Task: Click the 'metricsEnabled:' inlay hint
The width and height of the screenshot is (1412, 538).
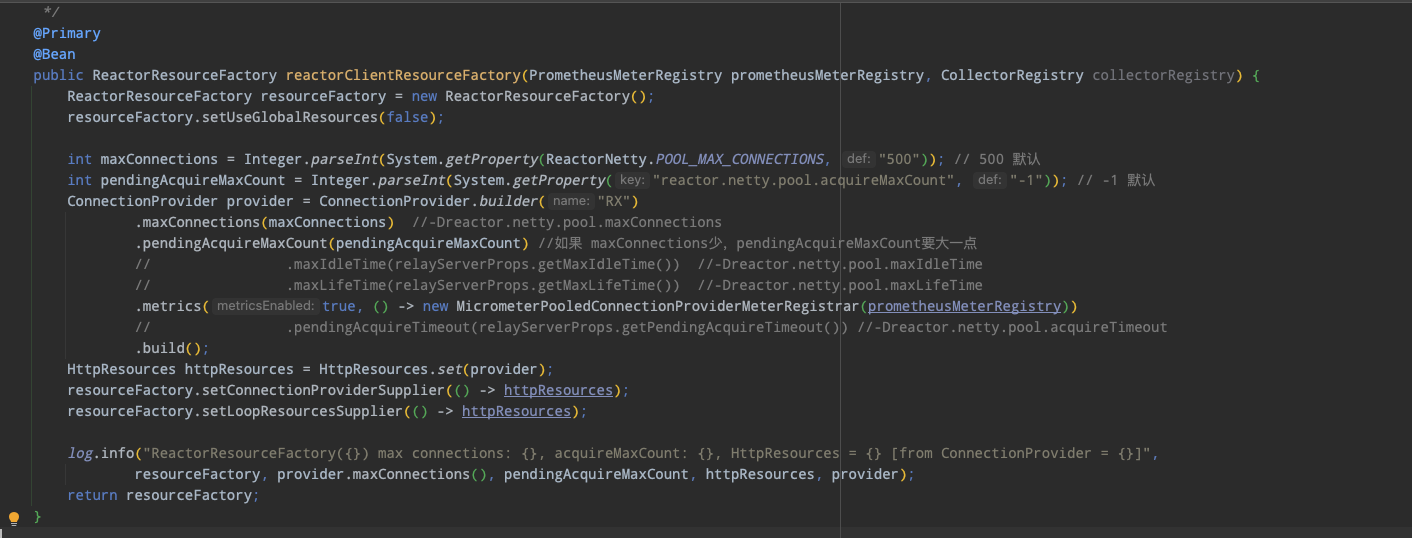Action: [x=265, y=306]
